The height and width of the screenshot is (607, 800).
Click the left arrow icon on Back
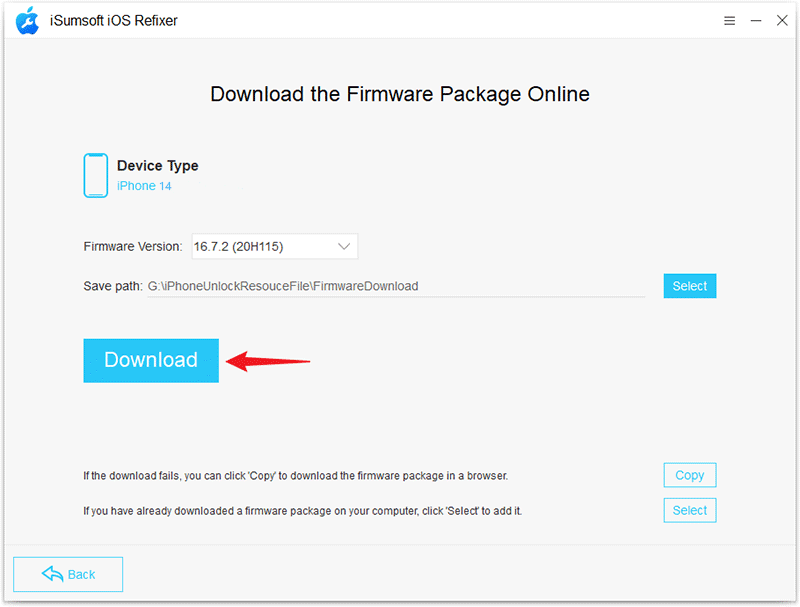pos(52,574)
